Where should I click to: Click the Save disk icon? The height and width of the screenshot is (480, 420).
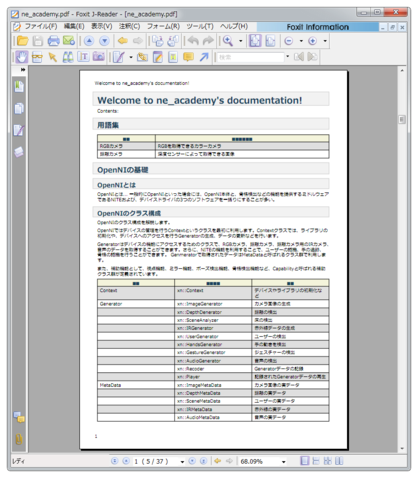point(38,41)
